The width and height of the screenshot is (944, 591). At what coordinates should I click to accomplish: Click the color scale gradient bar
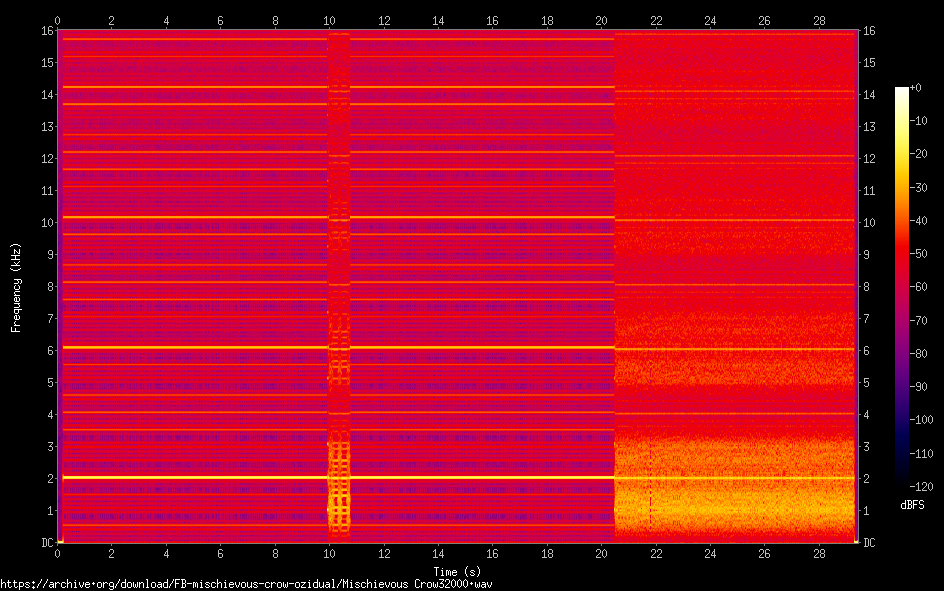[x=901, y=286]
